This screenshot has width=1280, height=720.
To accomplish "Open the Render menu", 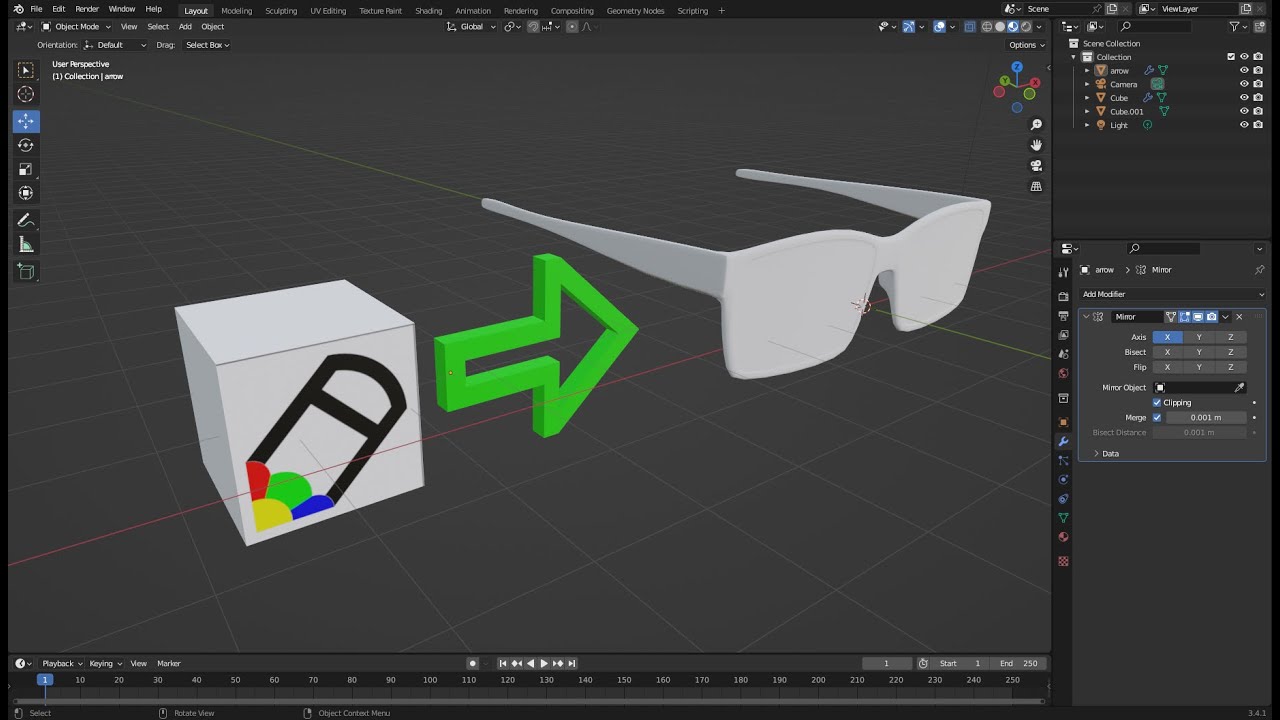I will tap(87, 9).
